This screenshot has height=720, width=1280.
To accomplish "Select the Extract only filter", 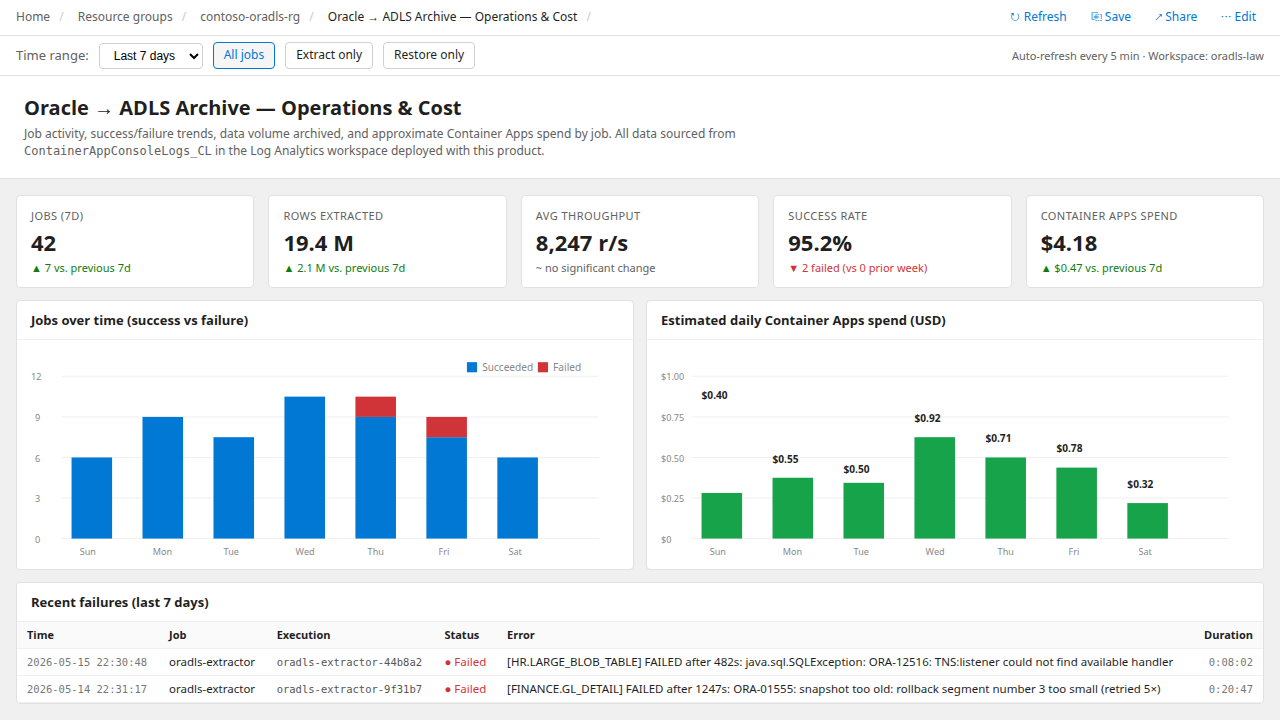I will coord(329,55).
